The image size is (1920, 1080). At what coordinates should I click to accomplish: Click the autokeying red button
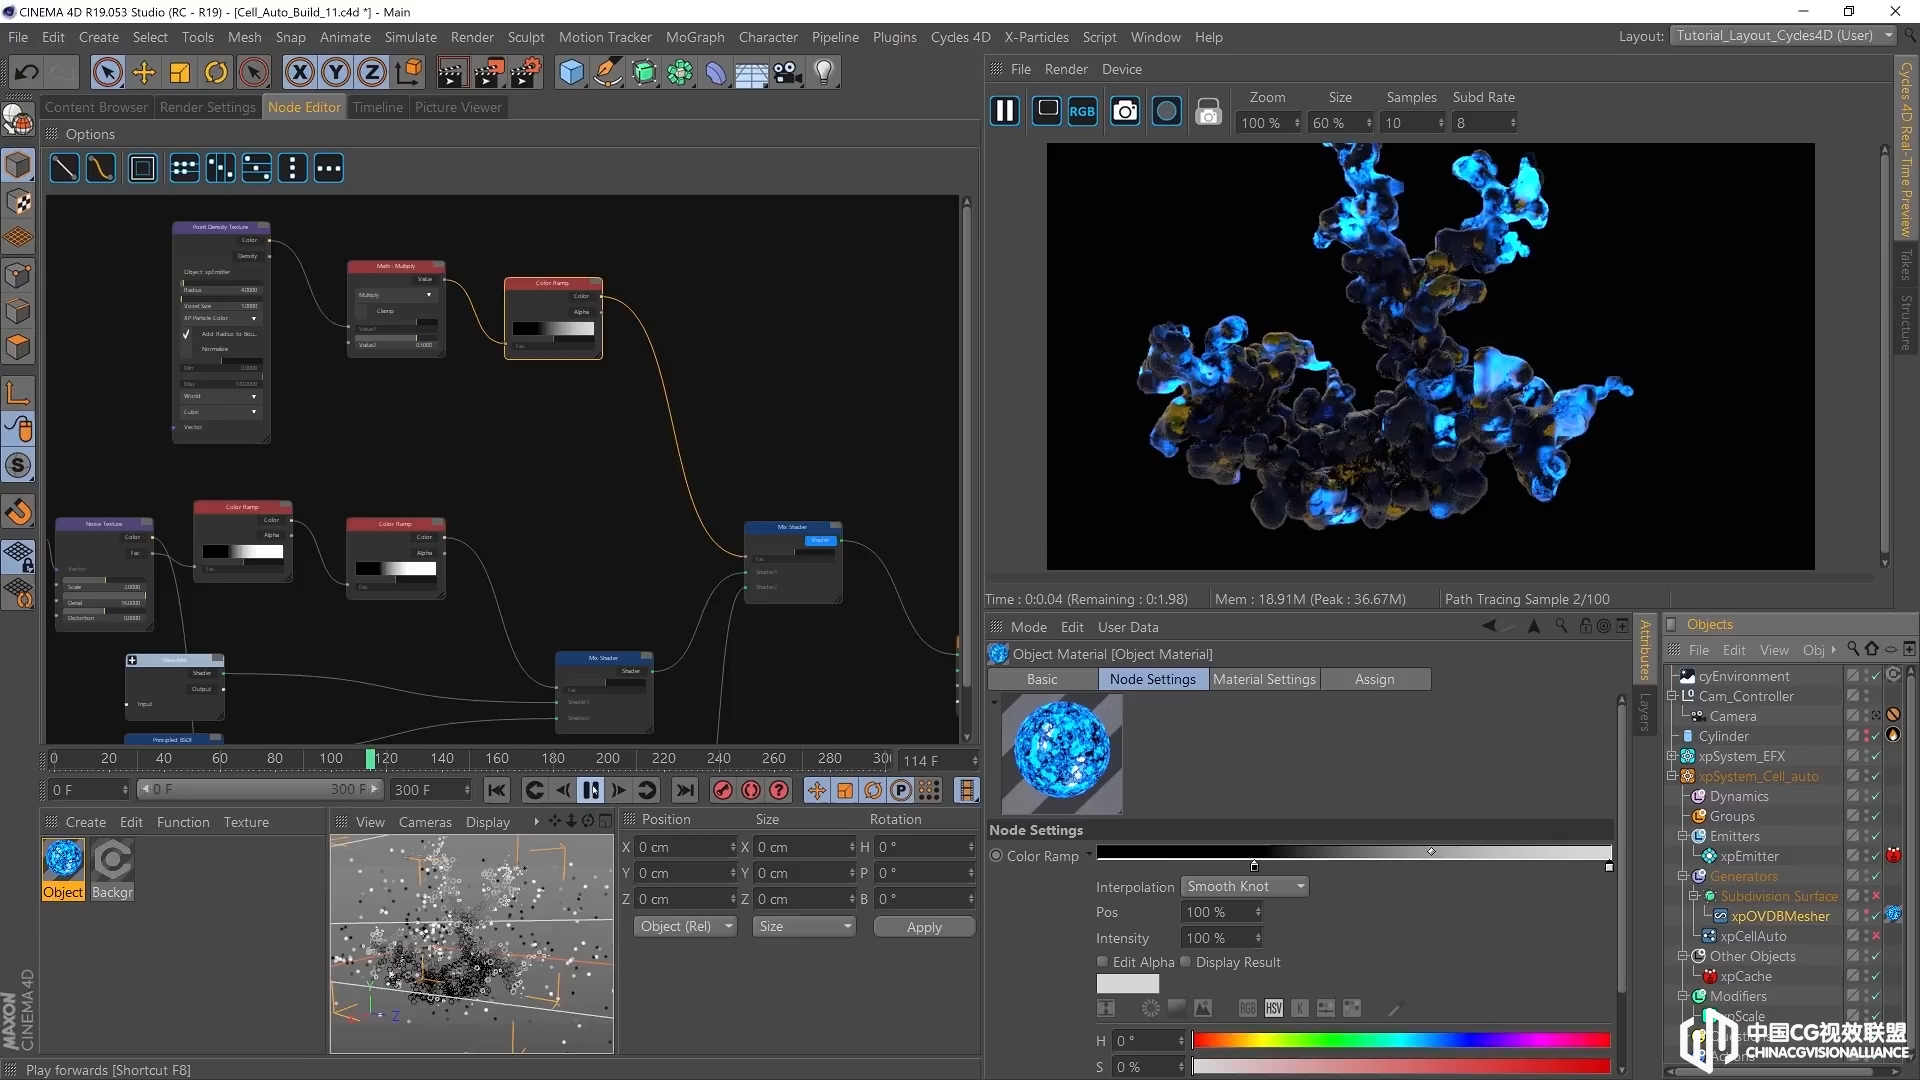pos(750,790)
